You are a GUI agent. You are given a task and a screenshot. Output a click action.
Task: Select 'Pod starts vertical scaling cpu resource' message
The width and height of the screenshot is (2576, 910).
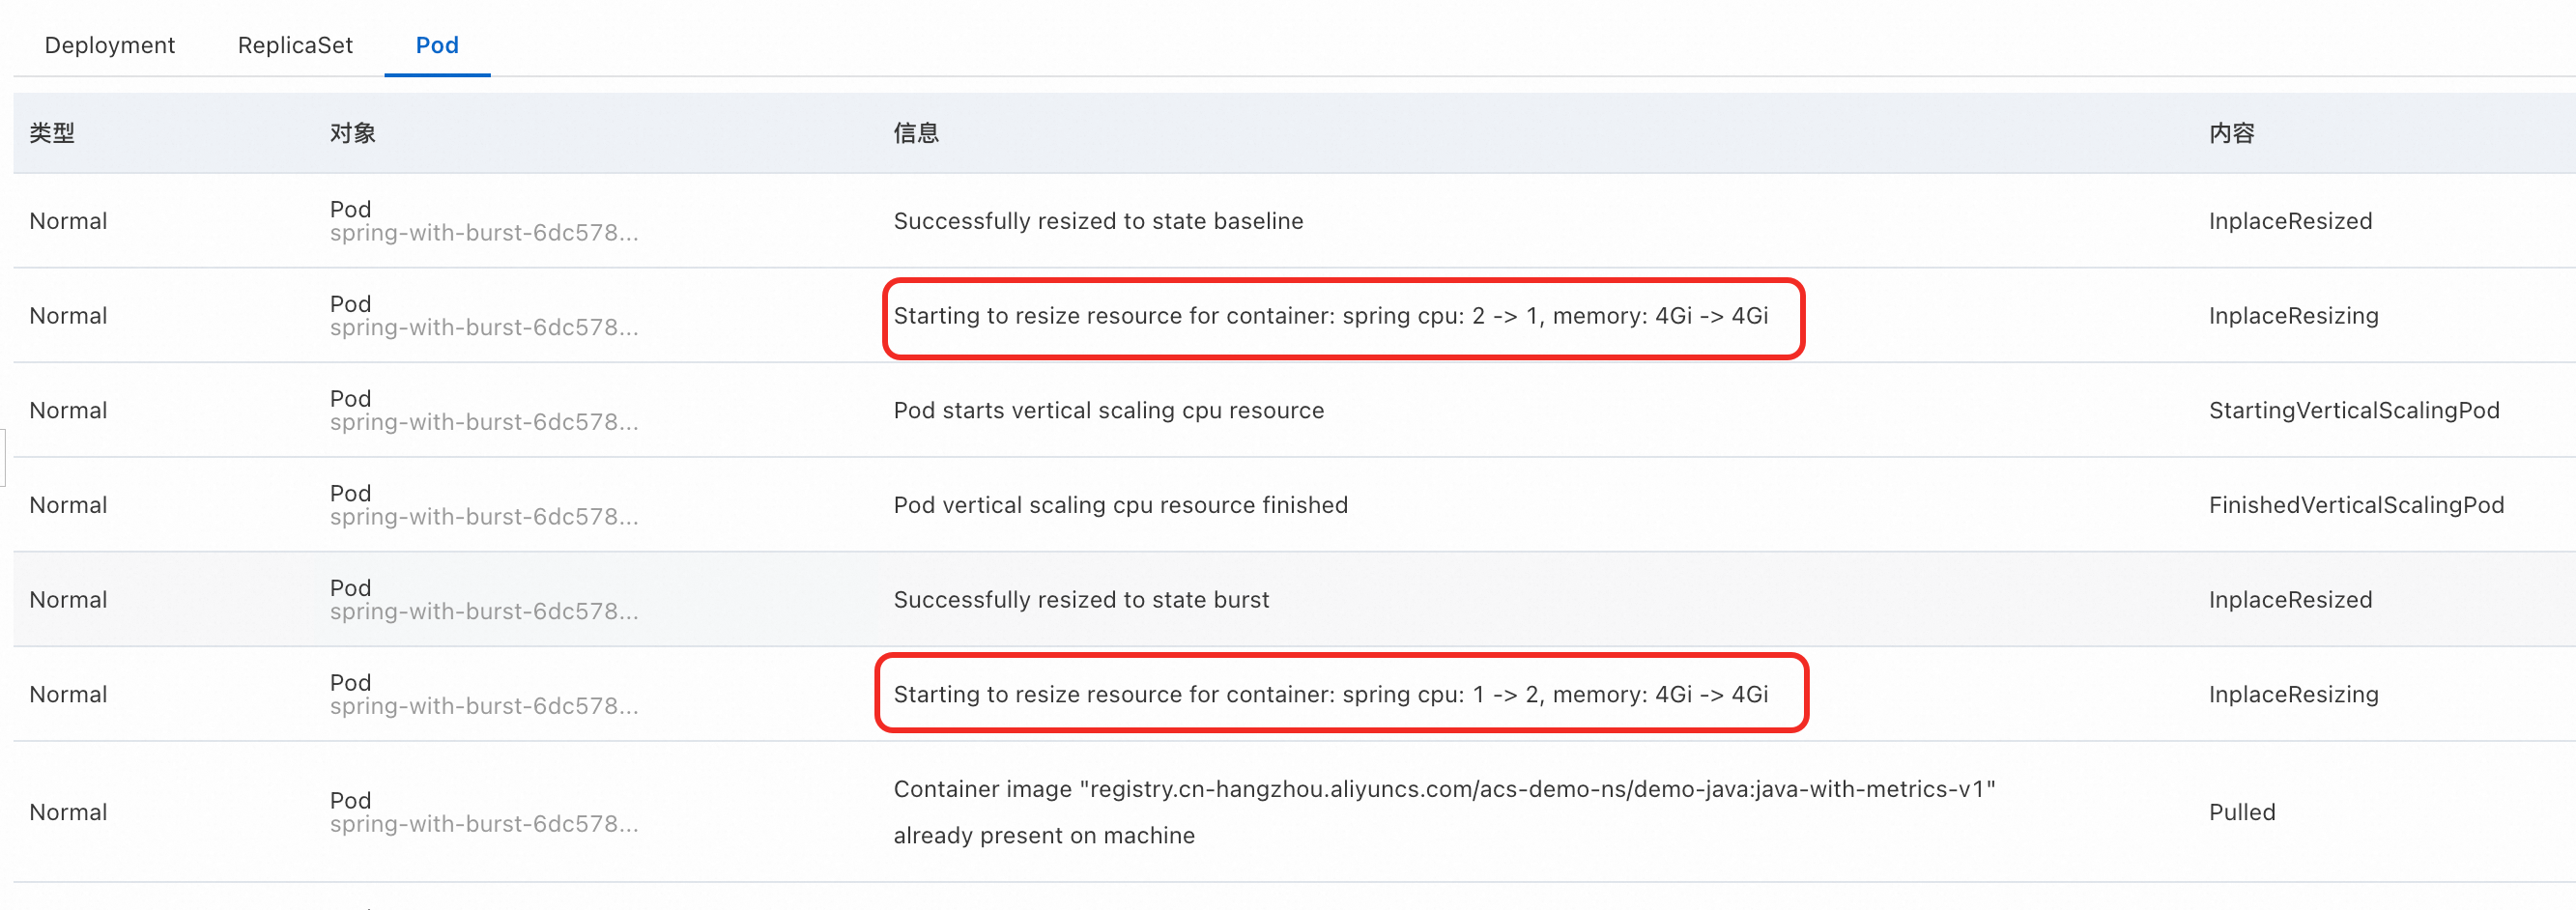[1108, 410]
